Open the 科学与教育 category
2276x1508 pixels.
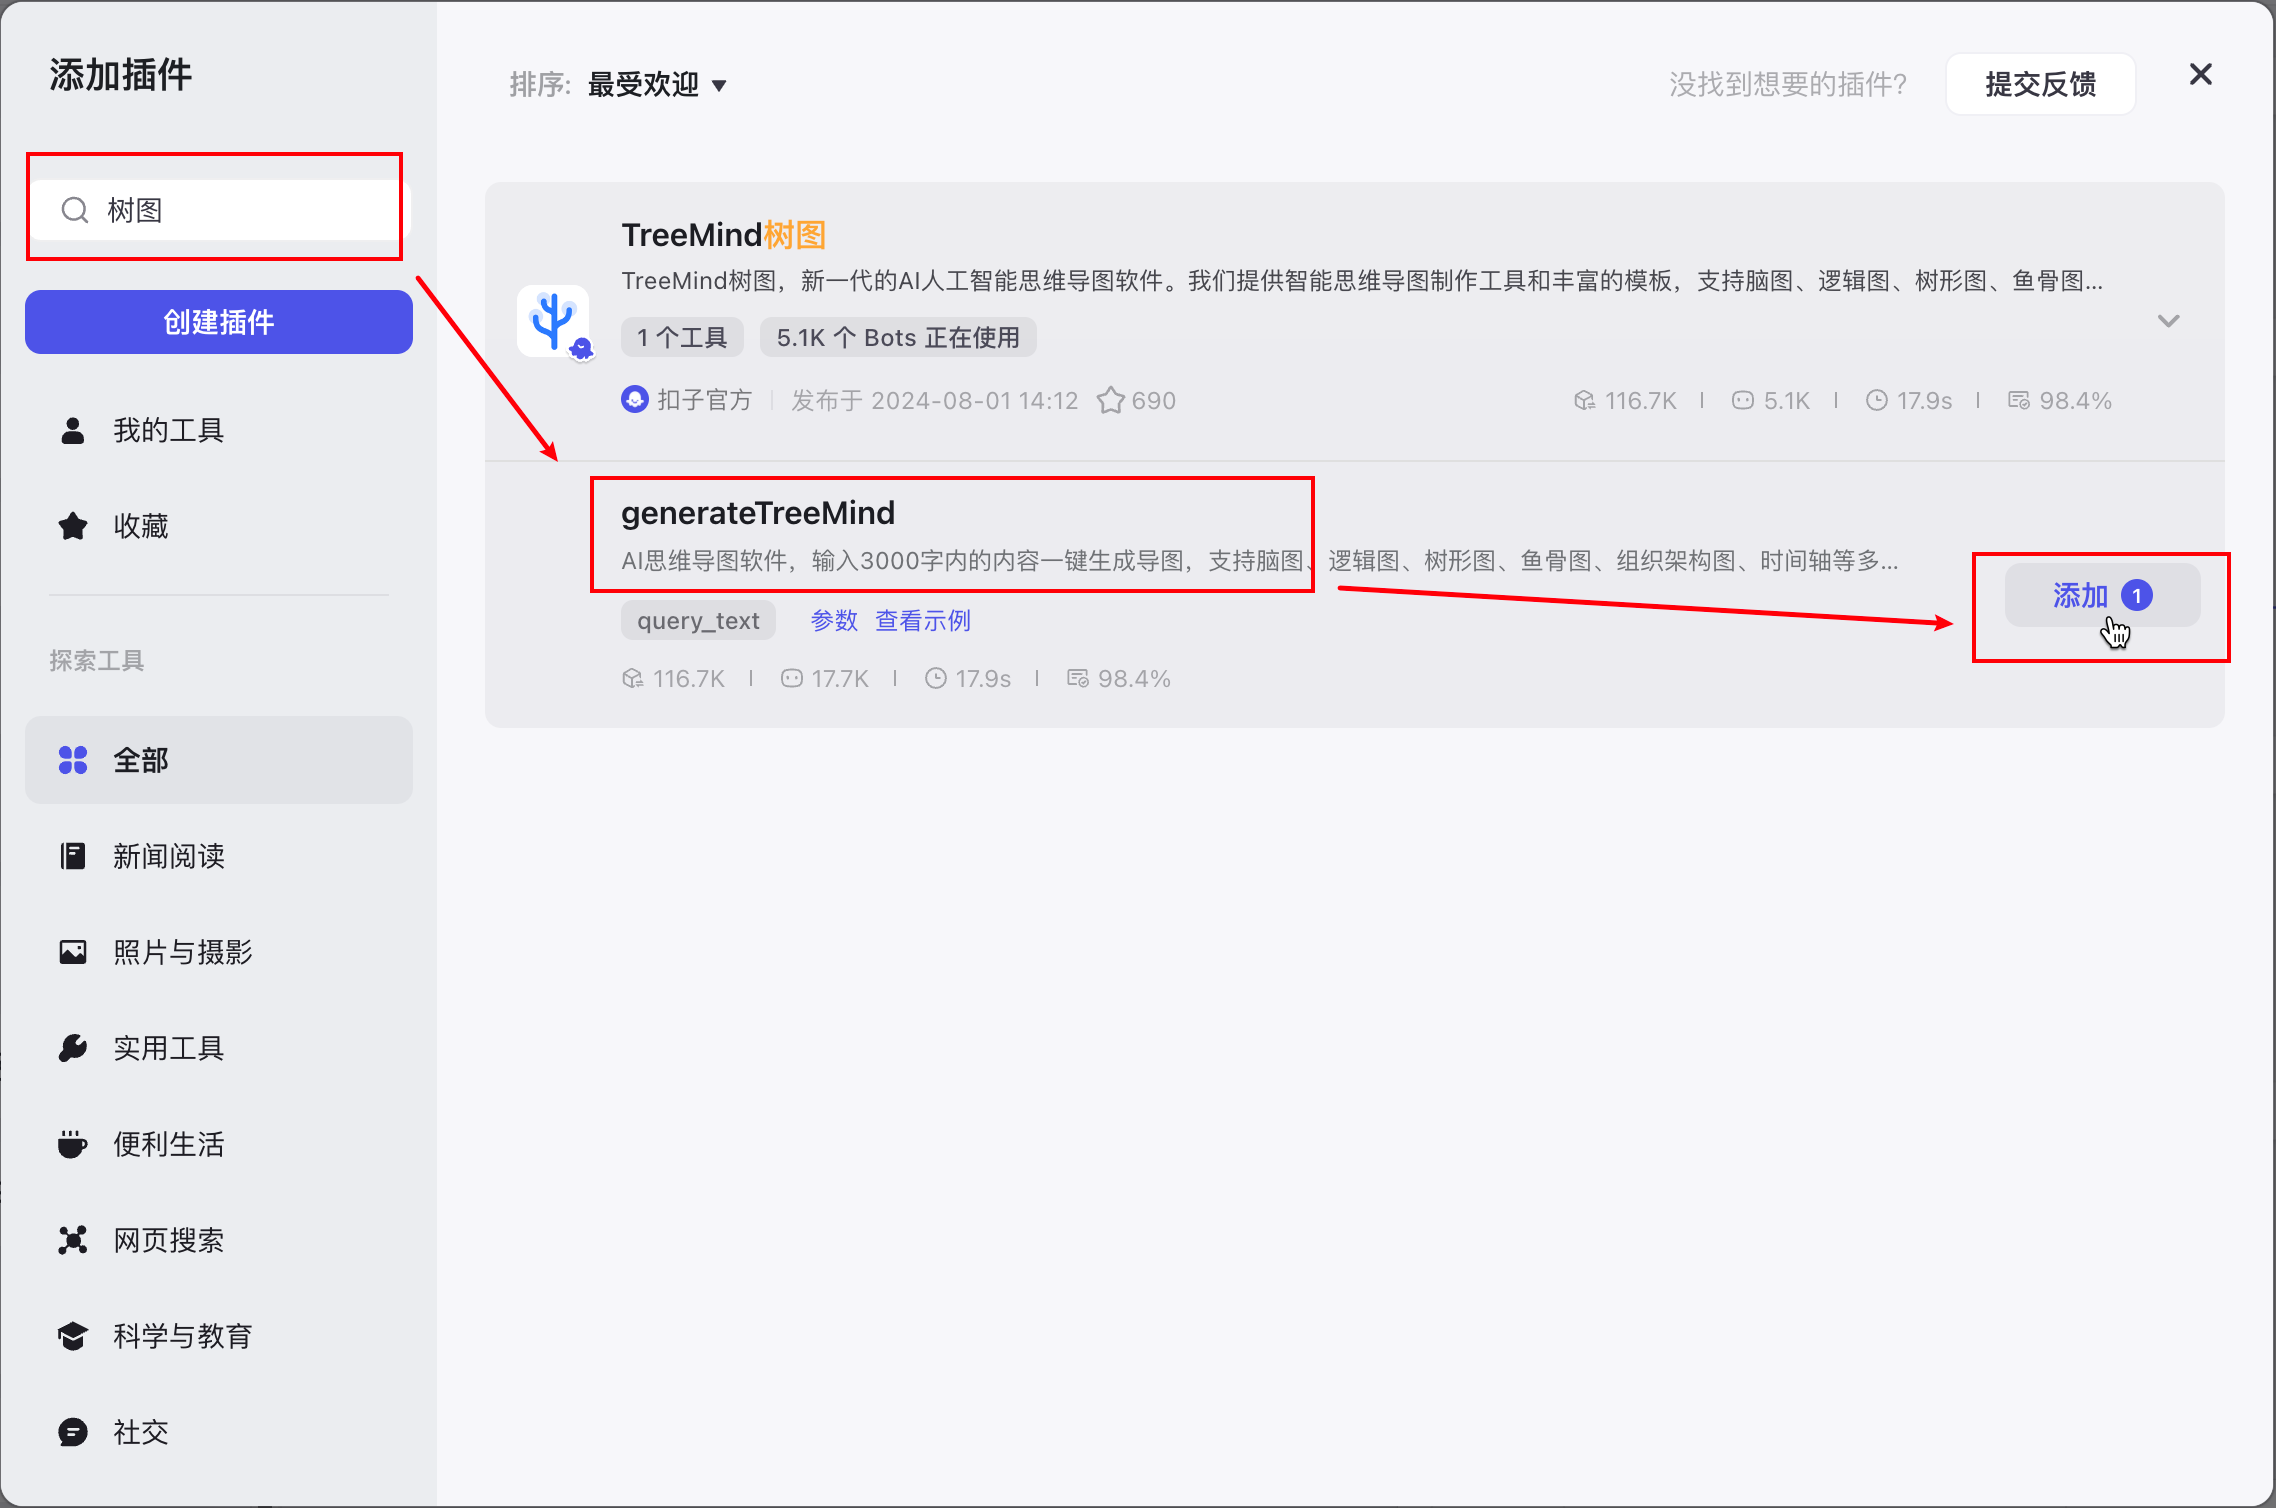(182, 1336)
